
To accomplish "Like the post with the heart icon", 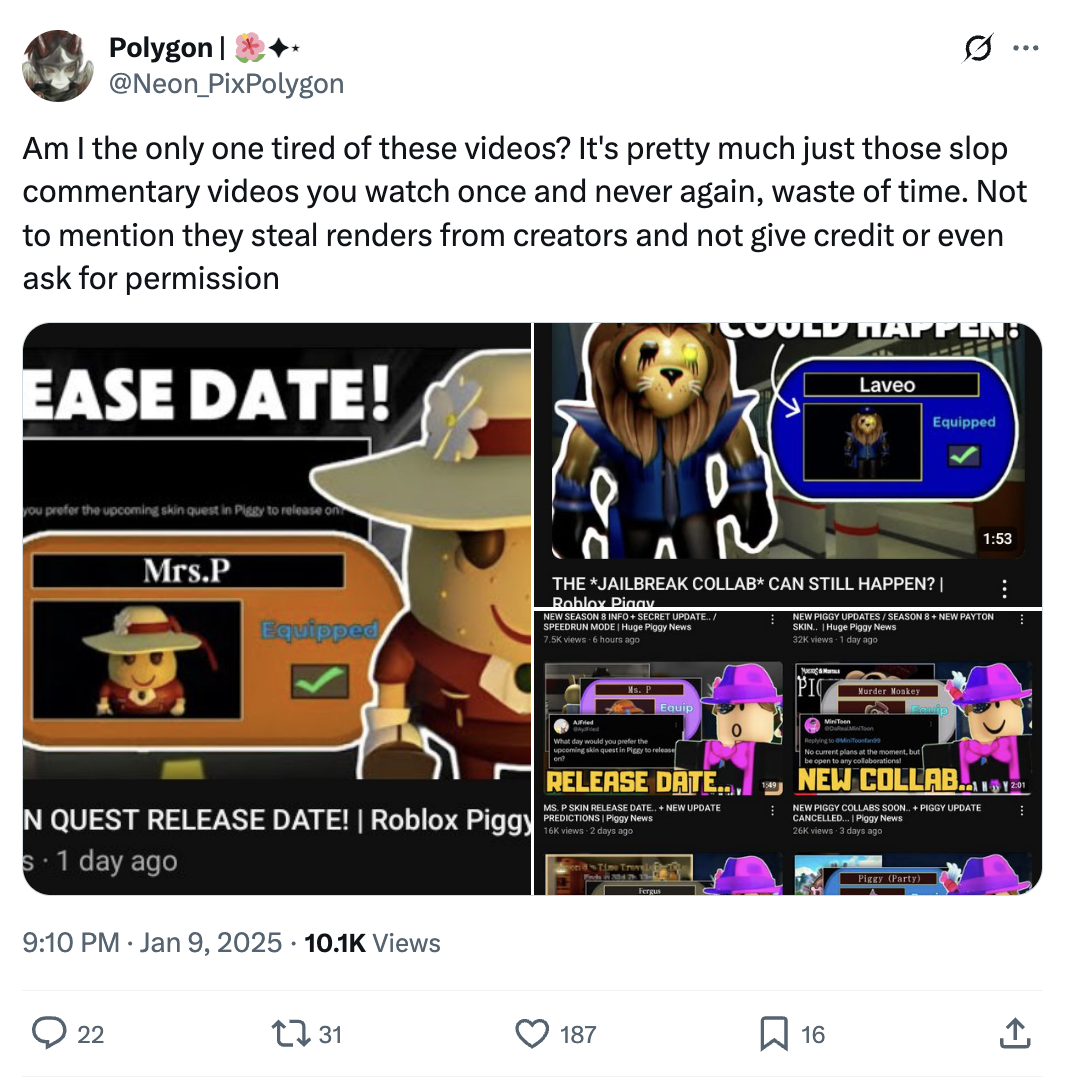I will pos(532,1034).
